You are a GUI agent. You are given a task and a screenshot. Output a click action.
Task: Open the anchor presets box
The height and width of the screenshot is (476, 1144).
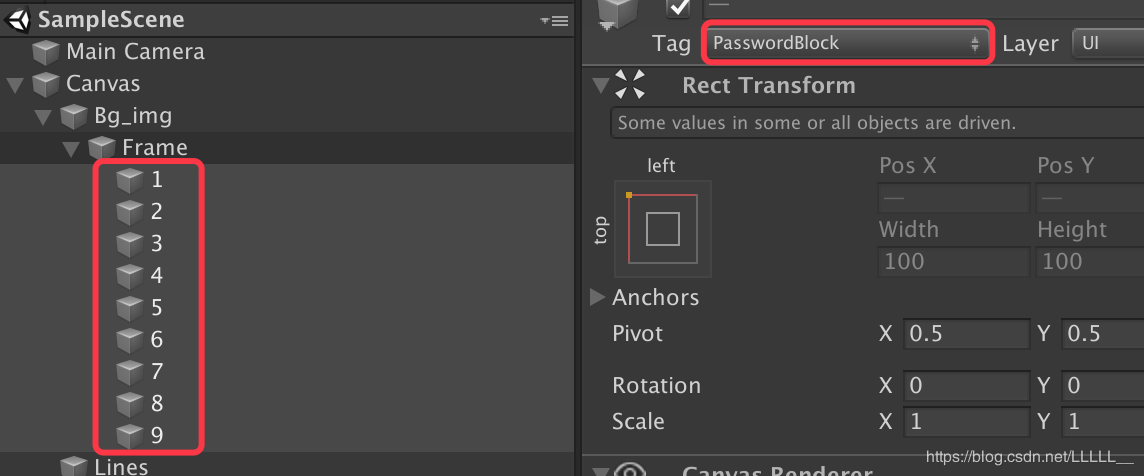tap(662, 229)
